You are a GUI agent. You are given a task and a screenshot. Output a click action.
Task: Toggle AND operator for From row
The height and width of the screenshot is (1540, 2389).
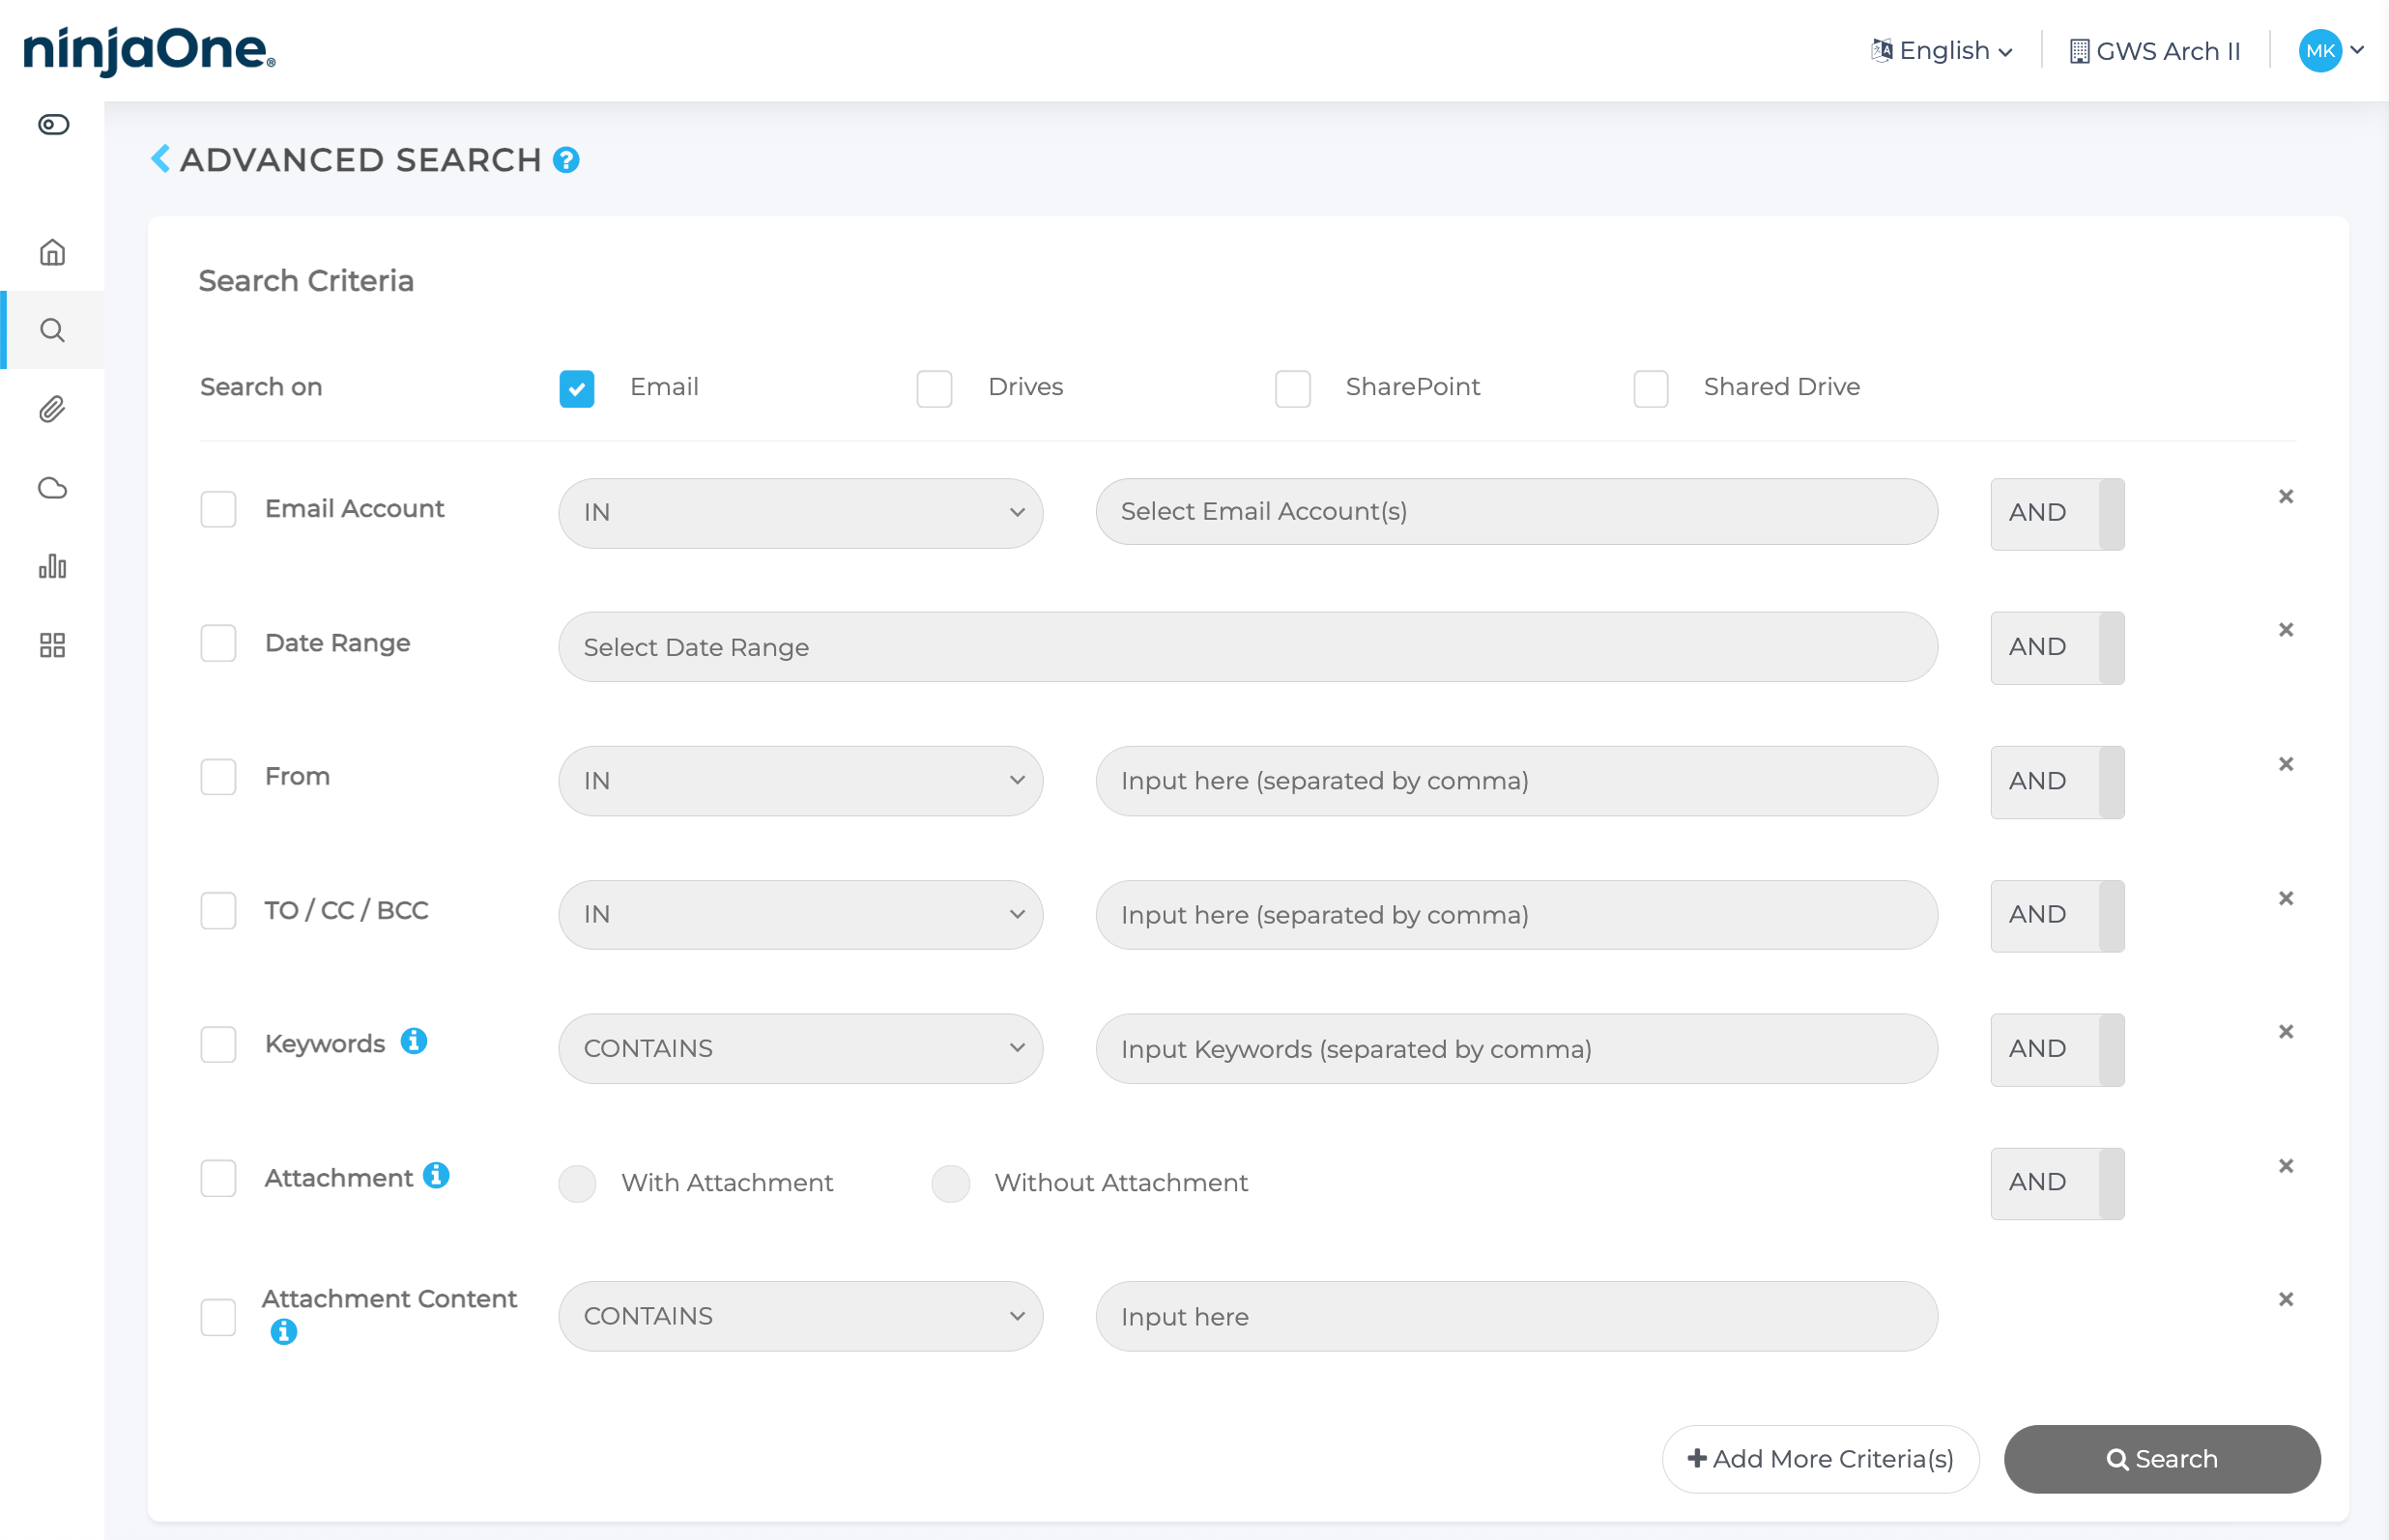(2057, 782)
